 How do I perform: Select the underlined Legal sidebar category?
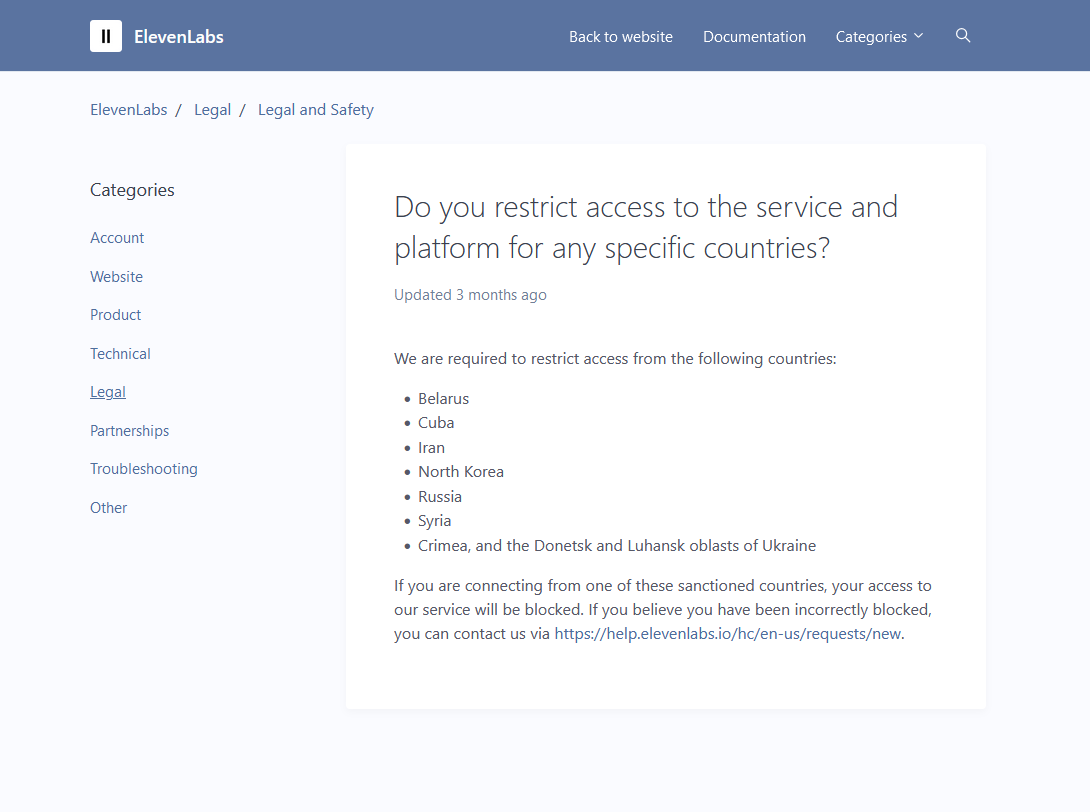108,392
